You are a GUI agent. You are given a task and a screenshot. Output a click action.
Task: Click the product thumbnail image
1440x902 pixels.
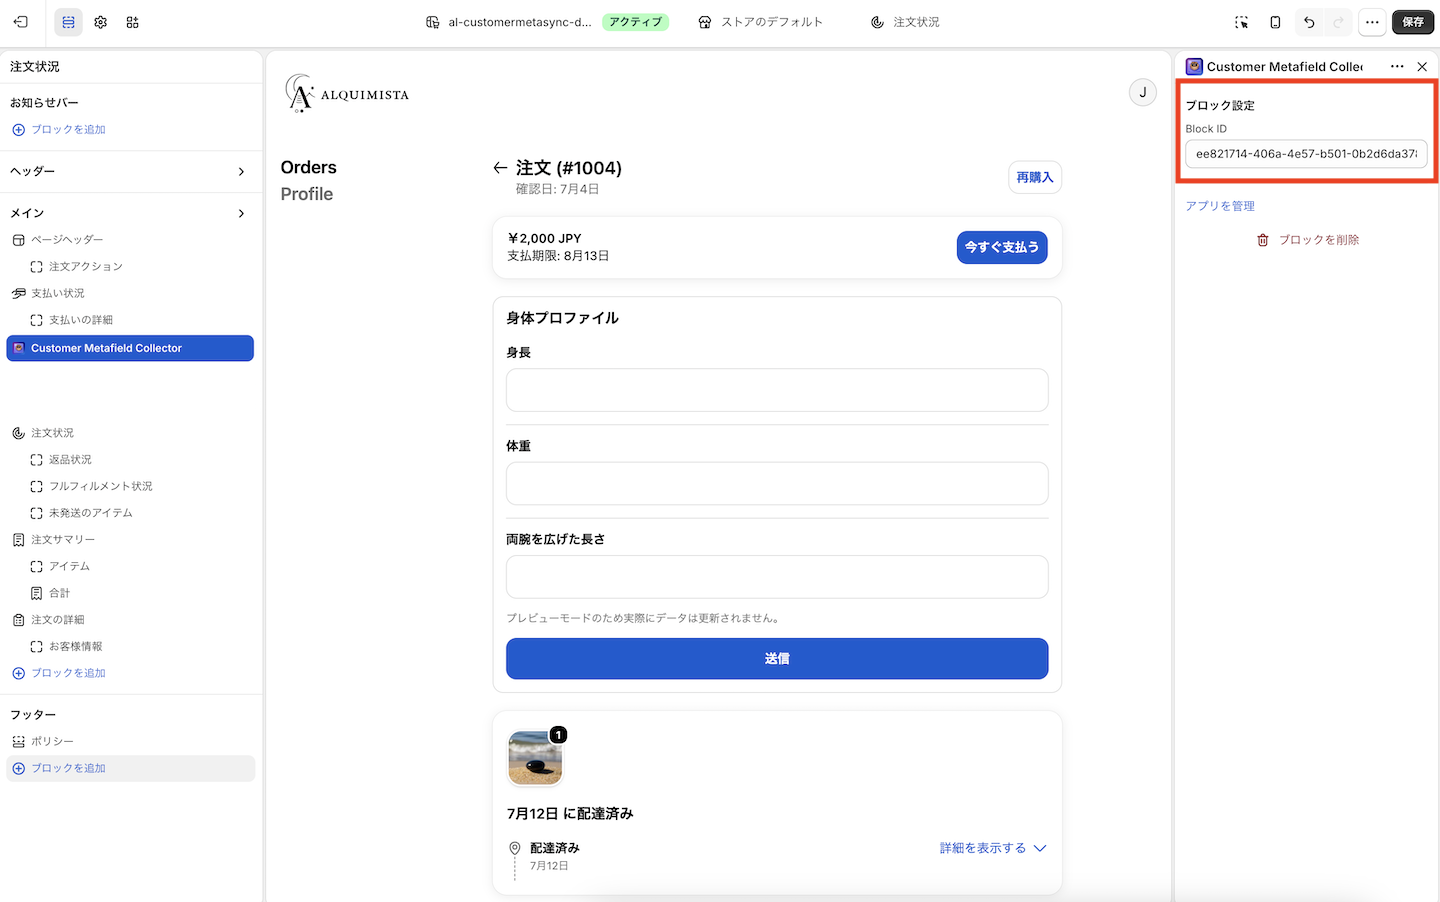click(x=535, y=758)
